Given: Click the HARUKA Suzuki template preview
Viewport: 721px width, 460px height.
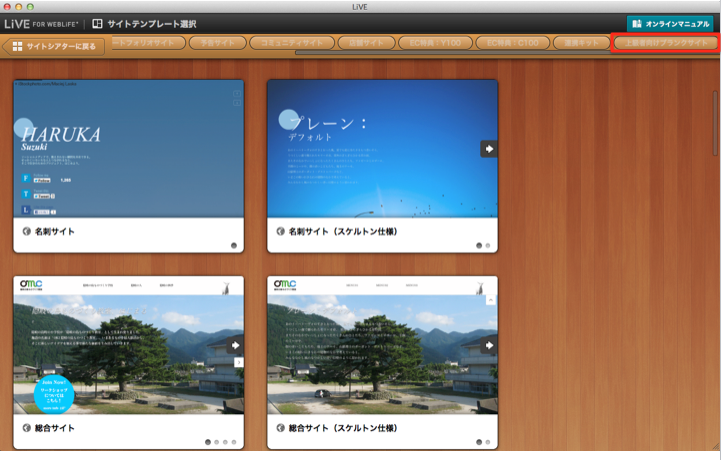Looking at the screenshot, I should [x=129, y=149].
